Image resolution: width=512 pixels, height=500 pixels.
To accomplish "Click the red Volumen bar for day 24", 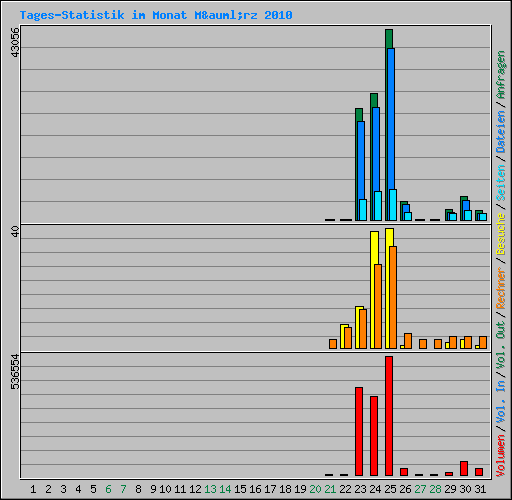I will [374, 436].
